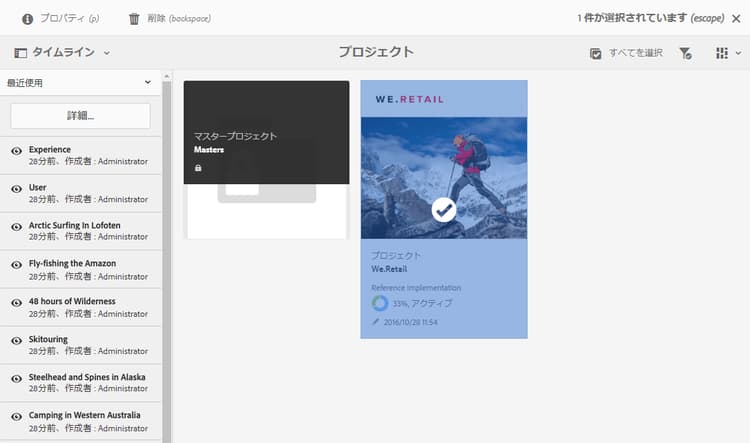Click the eye icon beside Fly-fishing the Amazon
The width and height of the screenshot is (750, 443).
16,265
